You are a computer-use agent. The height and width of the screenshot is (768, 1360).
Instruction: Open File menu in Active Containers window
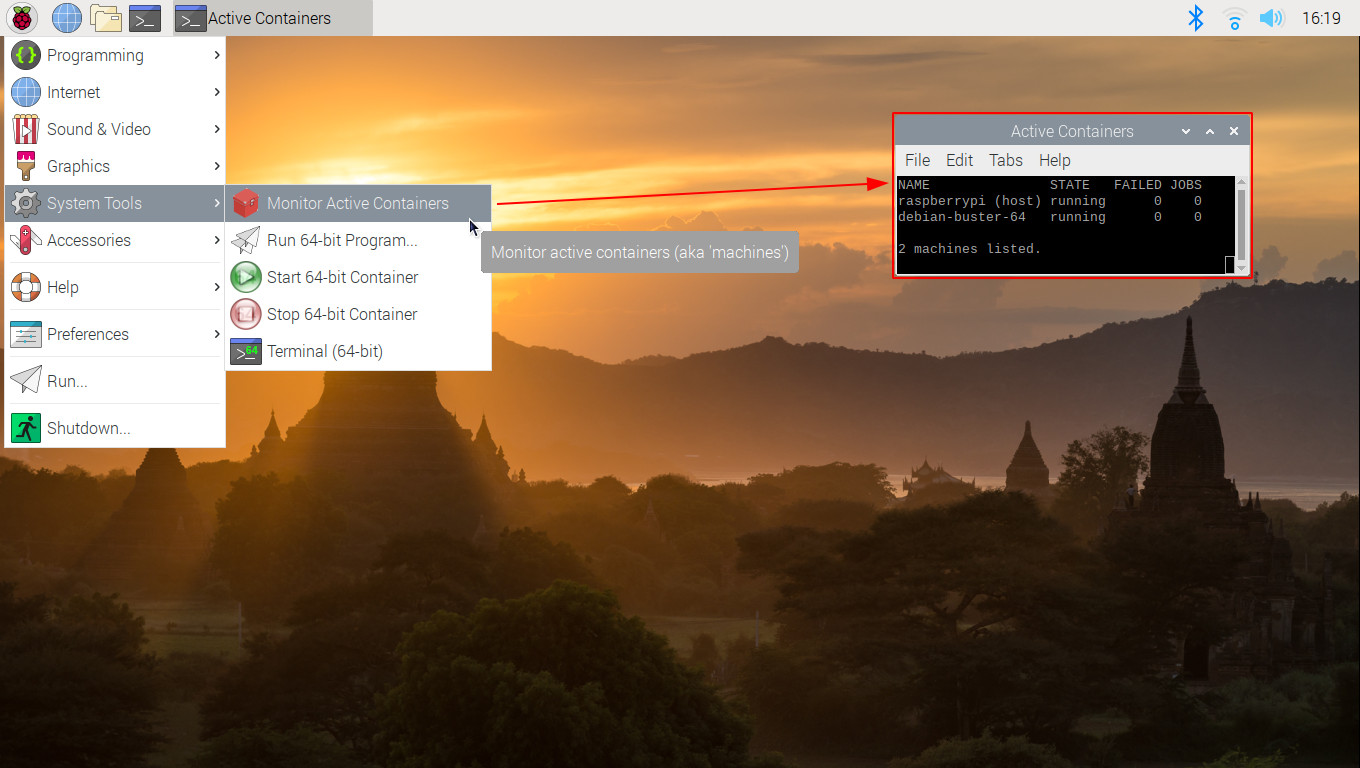coord(917,160)
